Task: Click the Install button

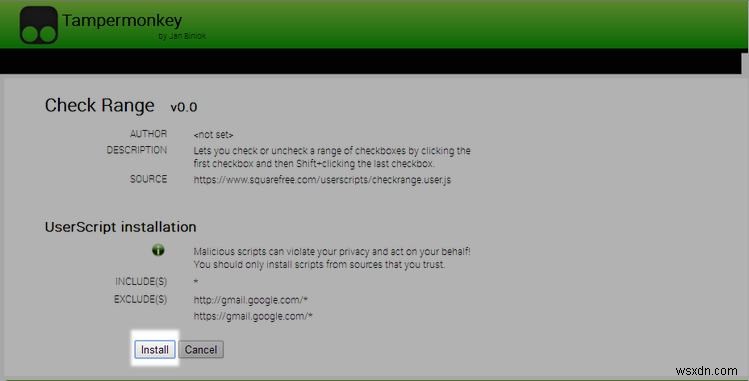Action: (155, 349)
